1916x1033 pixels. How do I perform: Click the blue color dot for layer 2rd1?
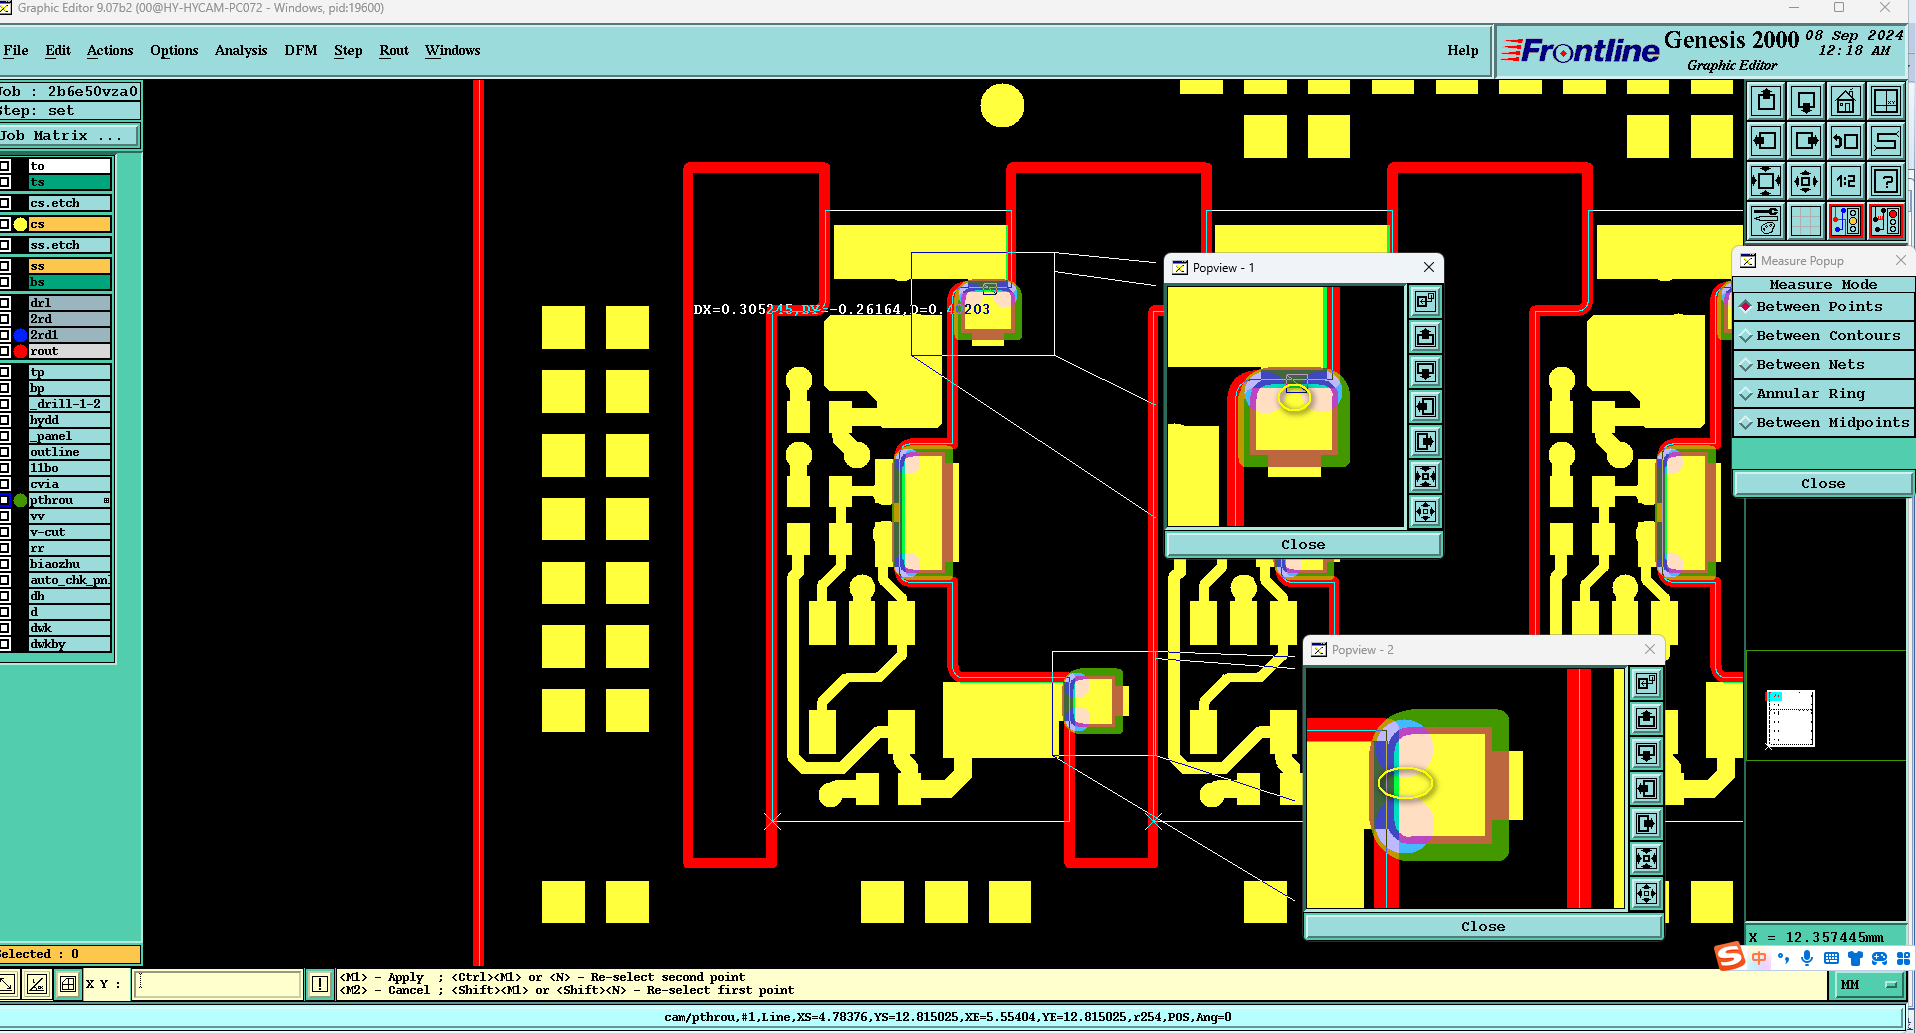pos(20,335)
